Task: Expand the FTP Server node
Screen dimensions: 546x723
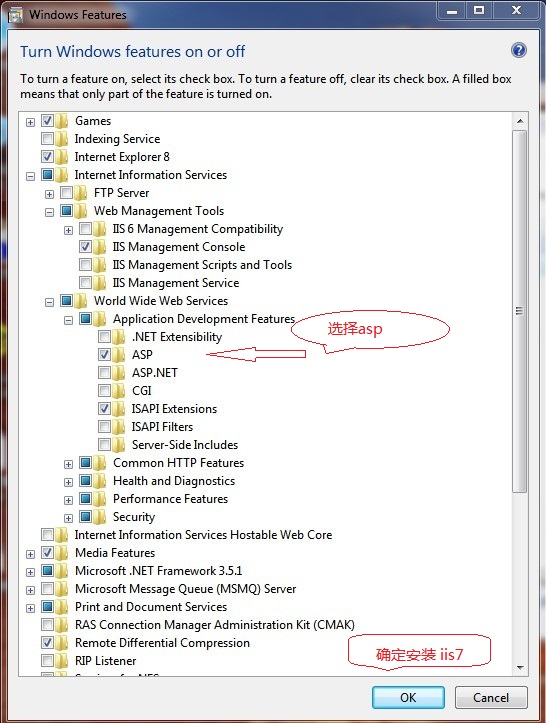Action: [49, 194]
